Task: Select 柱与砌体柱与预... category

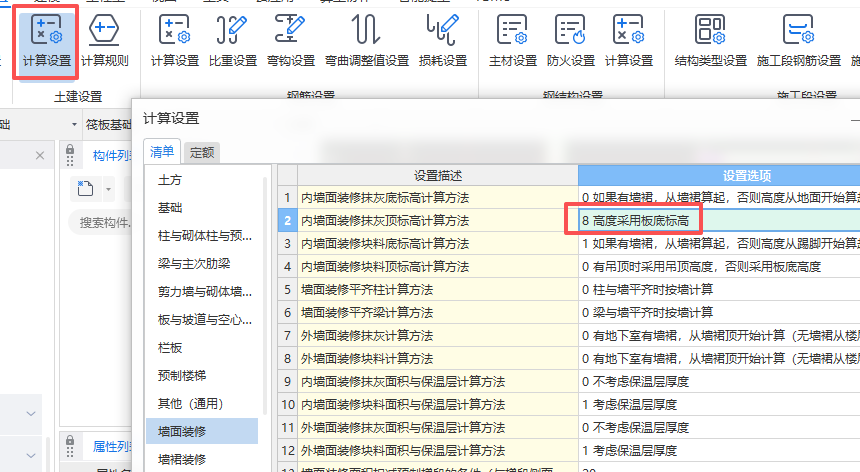Action: (x=205, y=236)
